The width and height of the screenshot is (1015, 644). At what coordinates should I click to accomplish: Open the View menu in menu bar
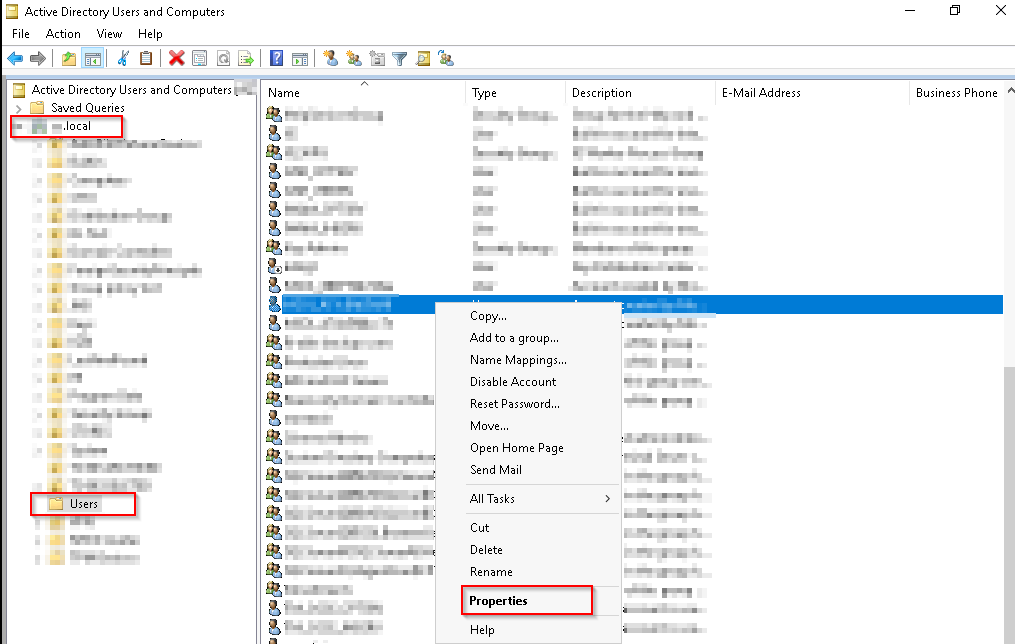pyautogui.click(x=110, y=34)
